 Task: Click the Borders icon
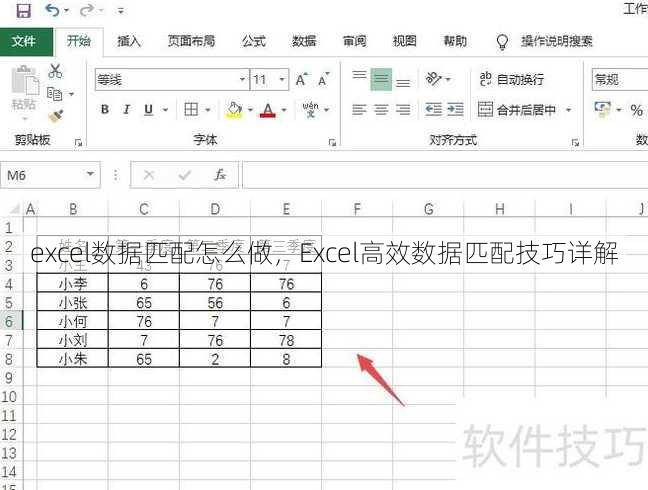pos(191,110)
